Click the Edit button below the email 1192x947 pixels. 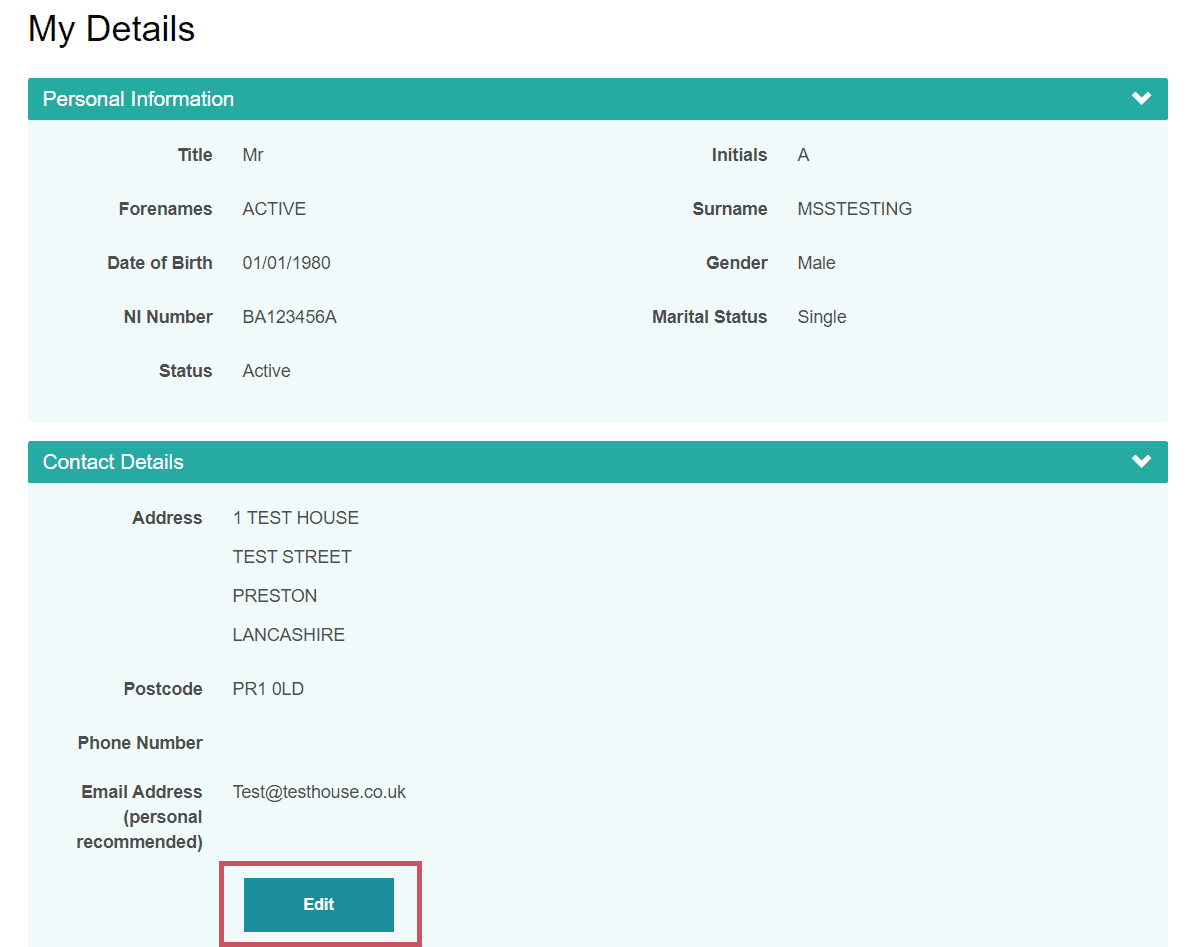pos(319,904)
